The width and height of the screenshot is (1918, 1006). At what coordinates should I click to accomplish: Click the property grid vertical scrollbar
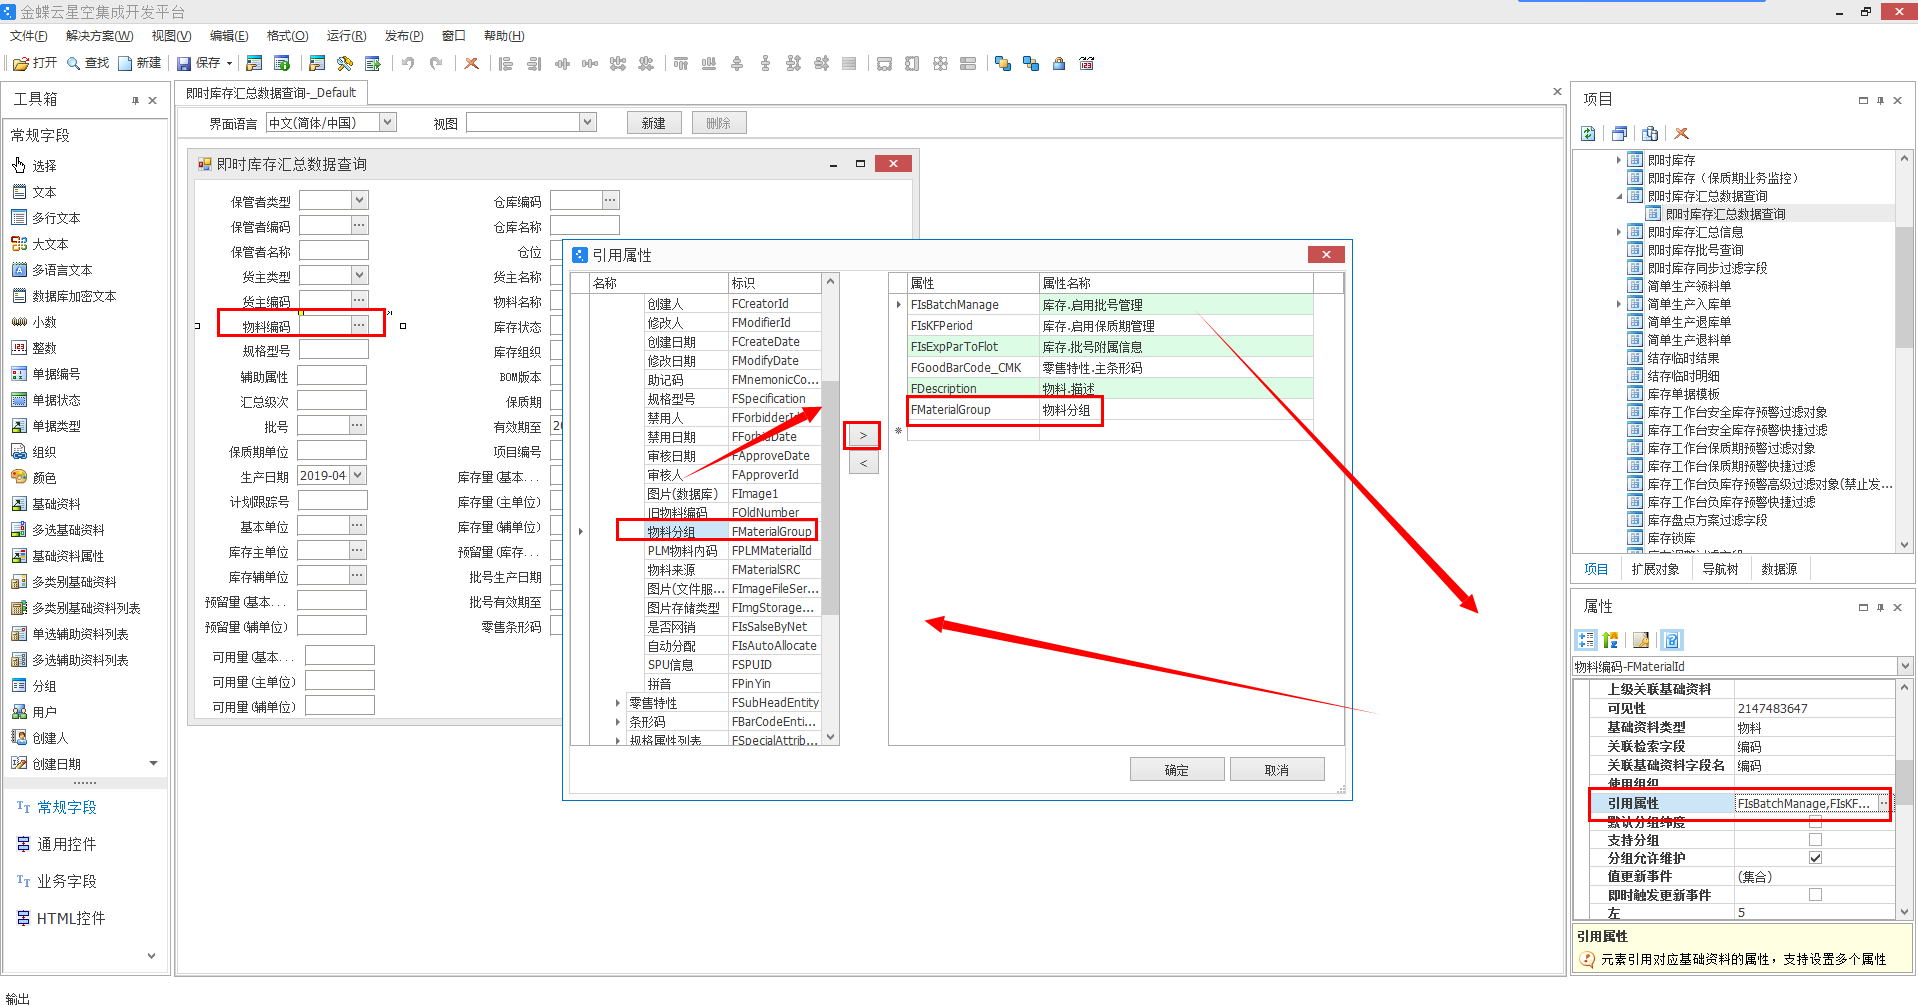pos(1904,780)
